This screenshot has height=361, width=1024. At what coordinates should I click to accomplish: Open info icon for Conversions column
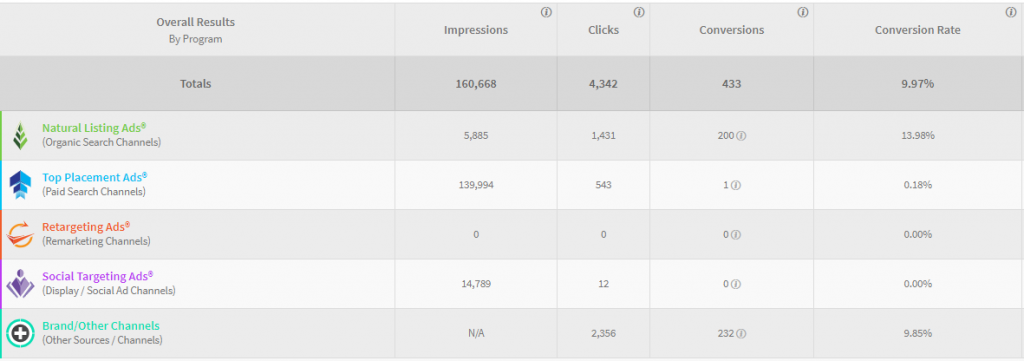tap(803, 12)
